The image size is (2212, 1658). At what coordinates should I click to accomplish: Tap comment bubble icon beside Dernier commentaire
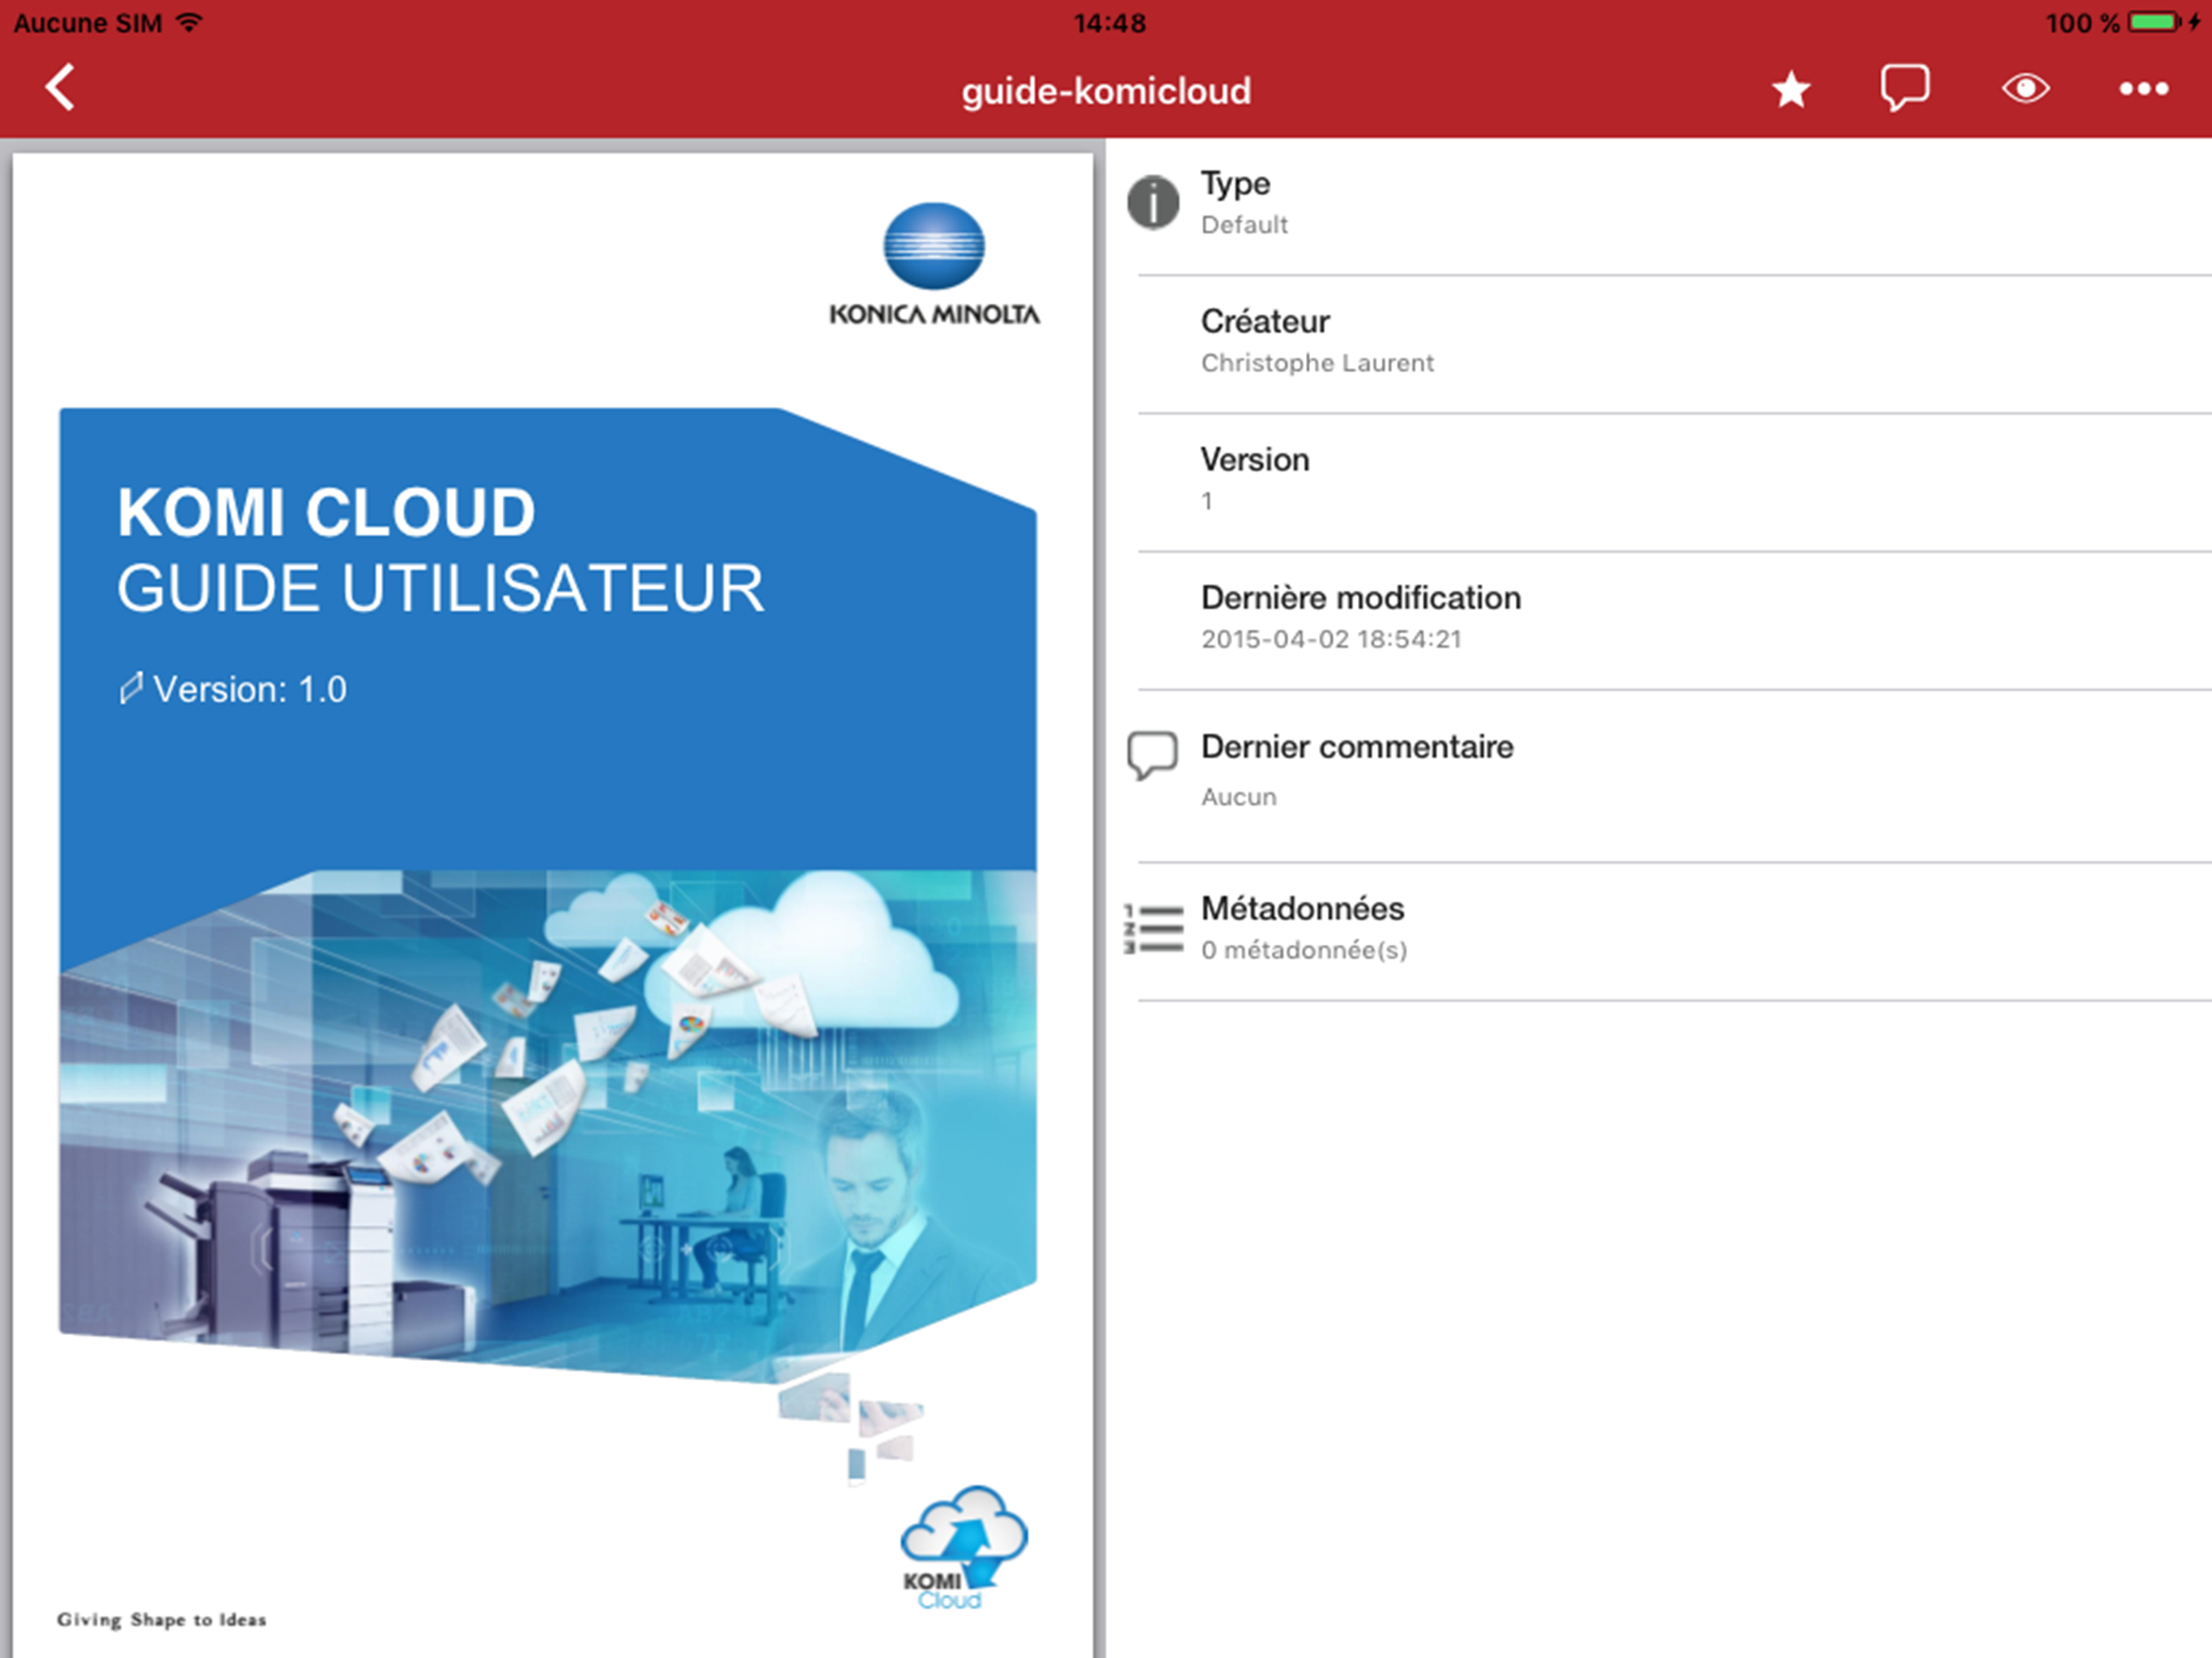tap(1152, 755)
